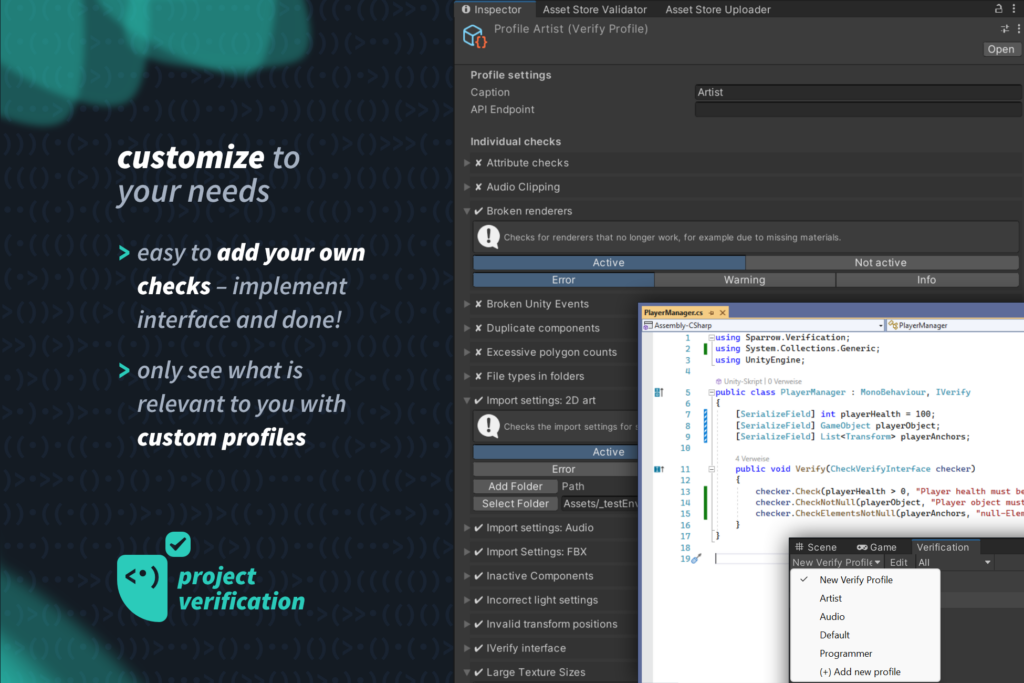
Task: Click into the API Endpoint field
Action: [857, 110]
